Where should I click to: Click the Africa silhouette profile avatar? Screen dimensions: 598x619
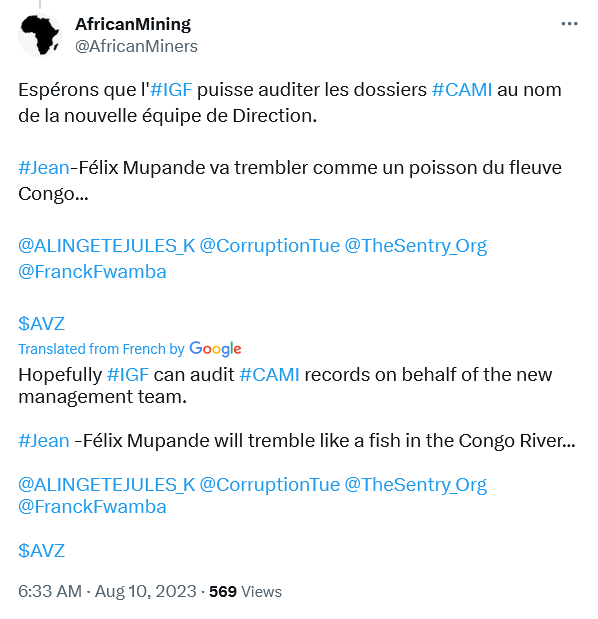39,35
